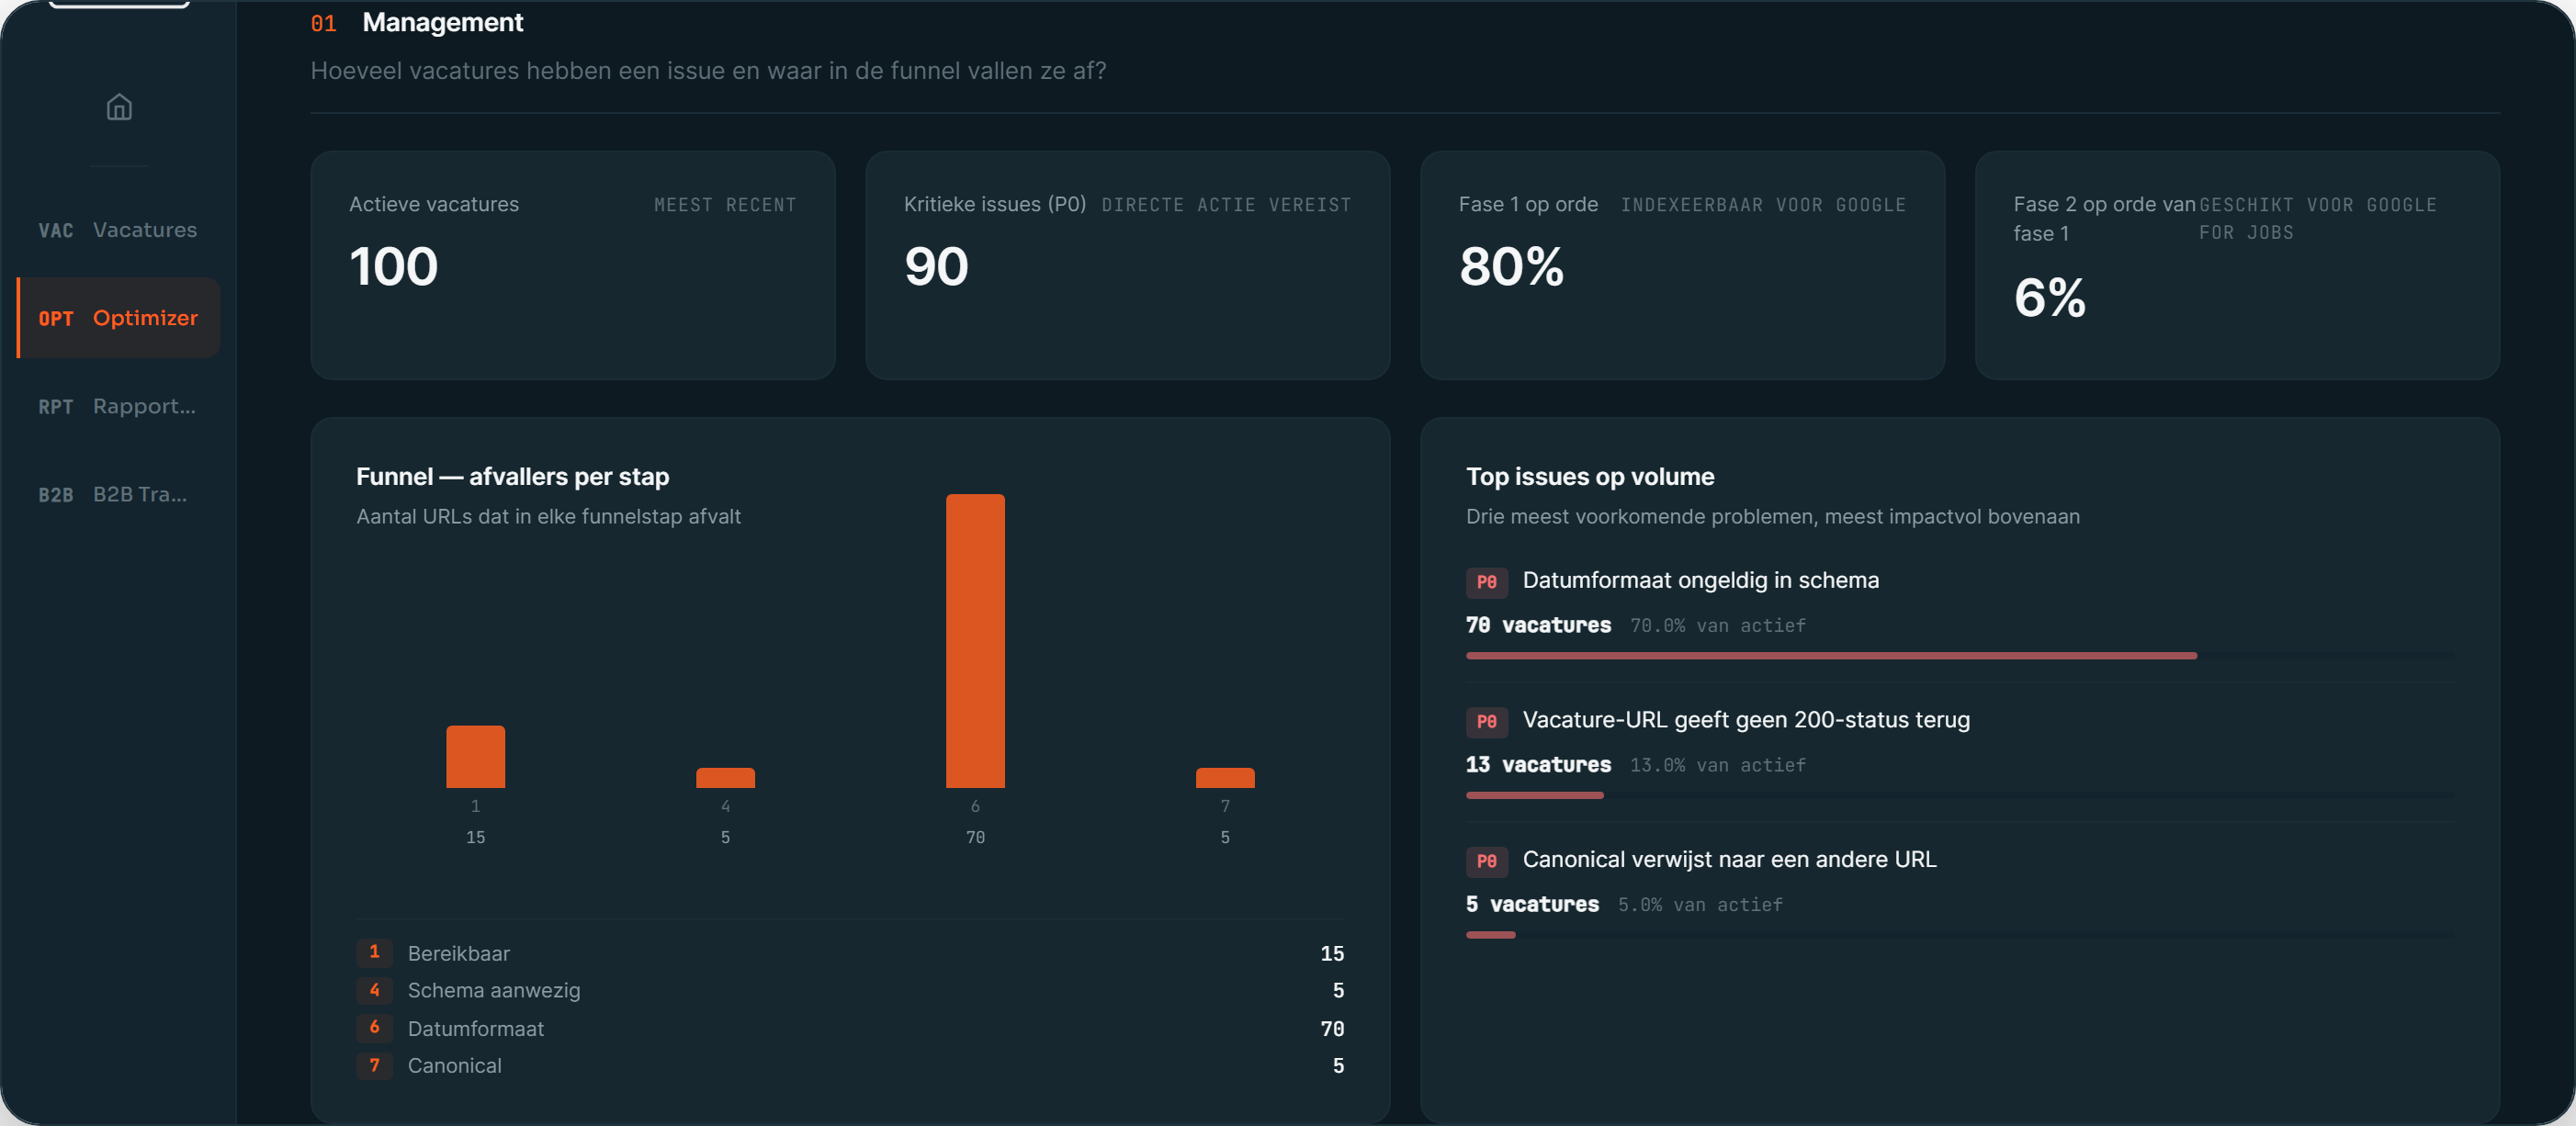Click the bar for funnel step 1
Image resolution: width=2576 pixels, height=1126 pixels.
click(475, 757)
